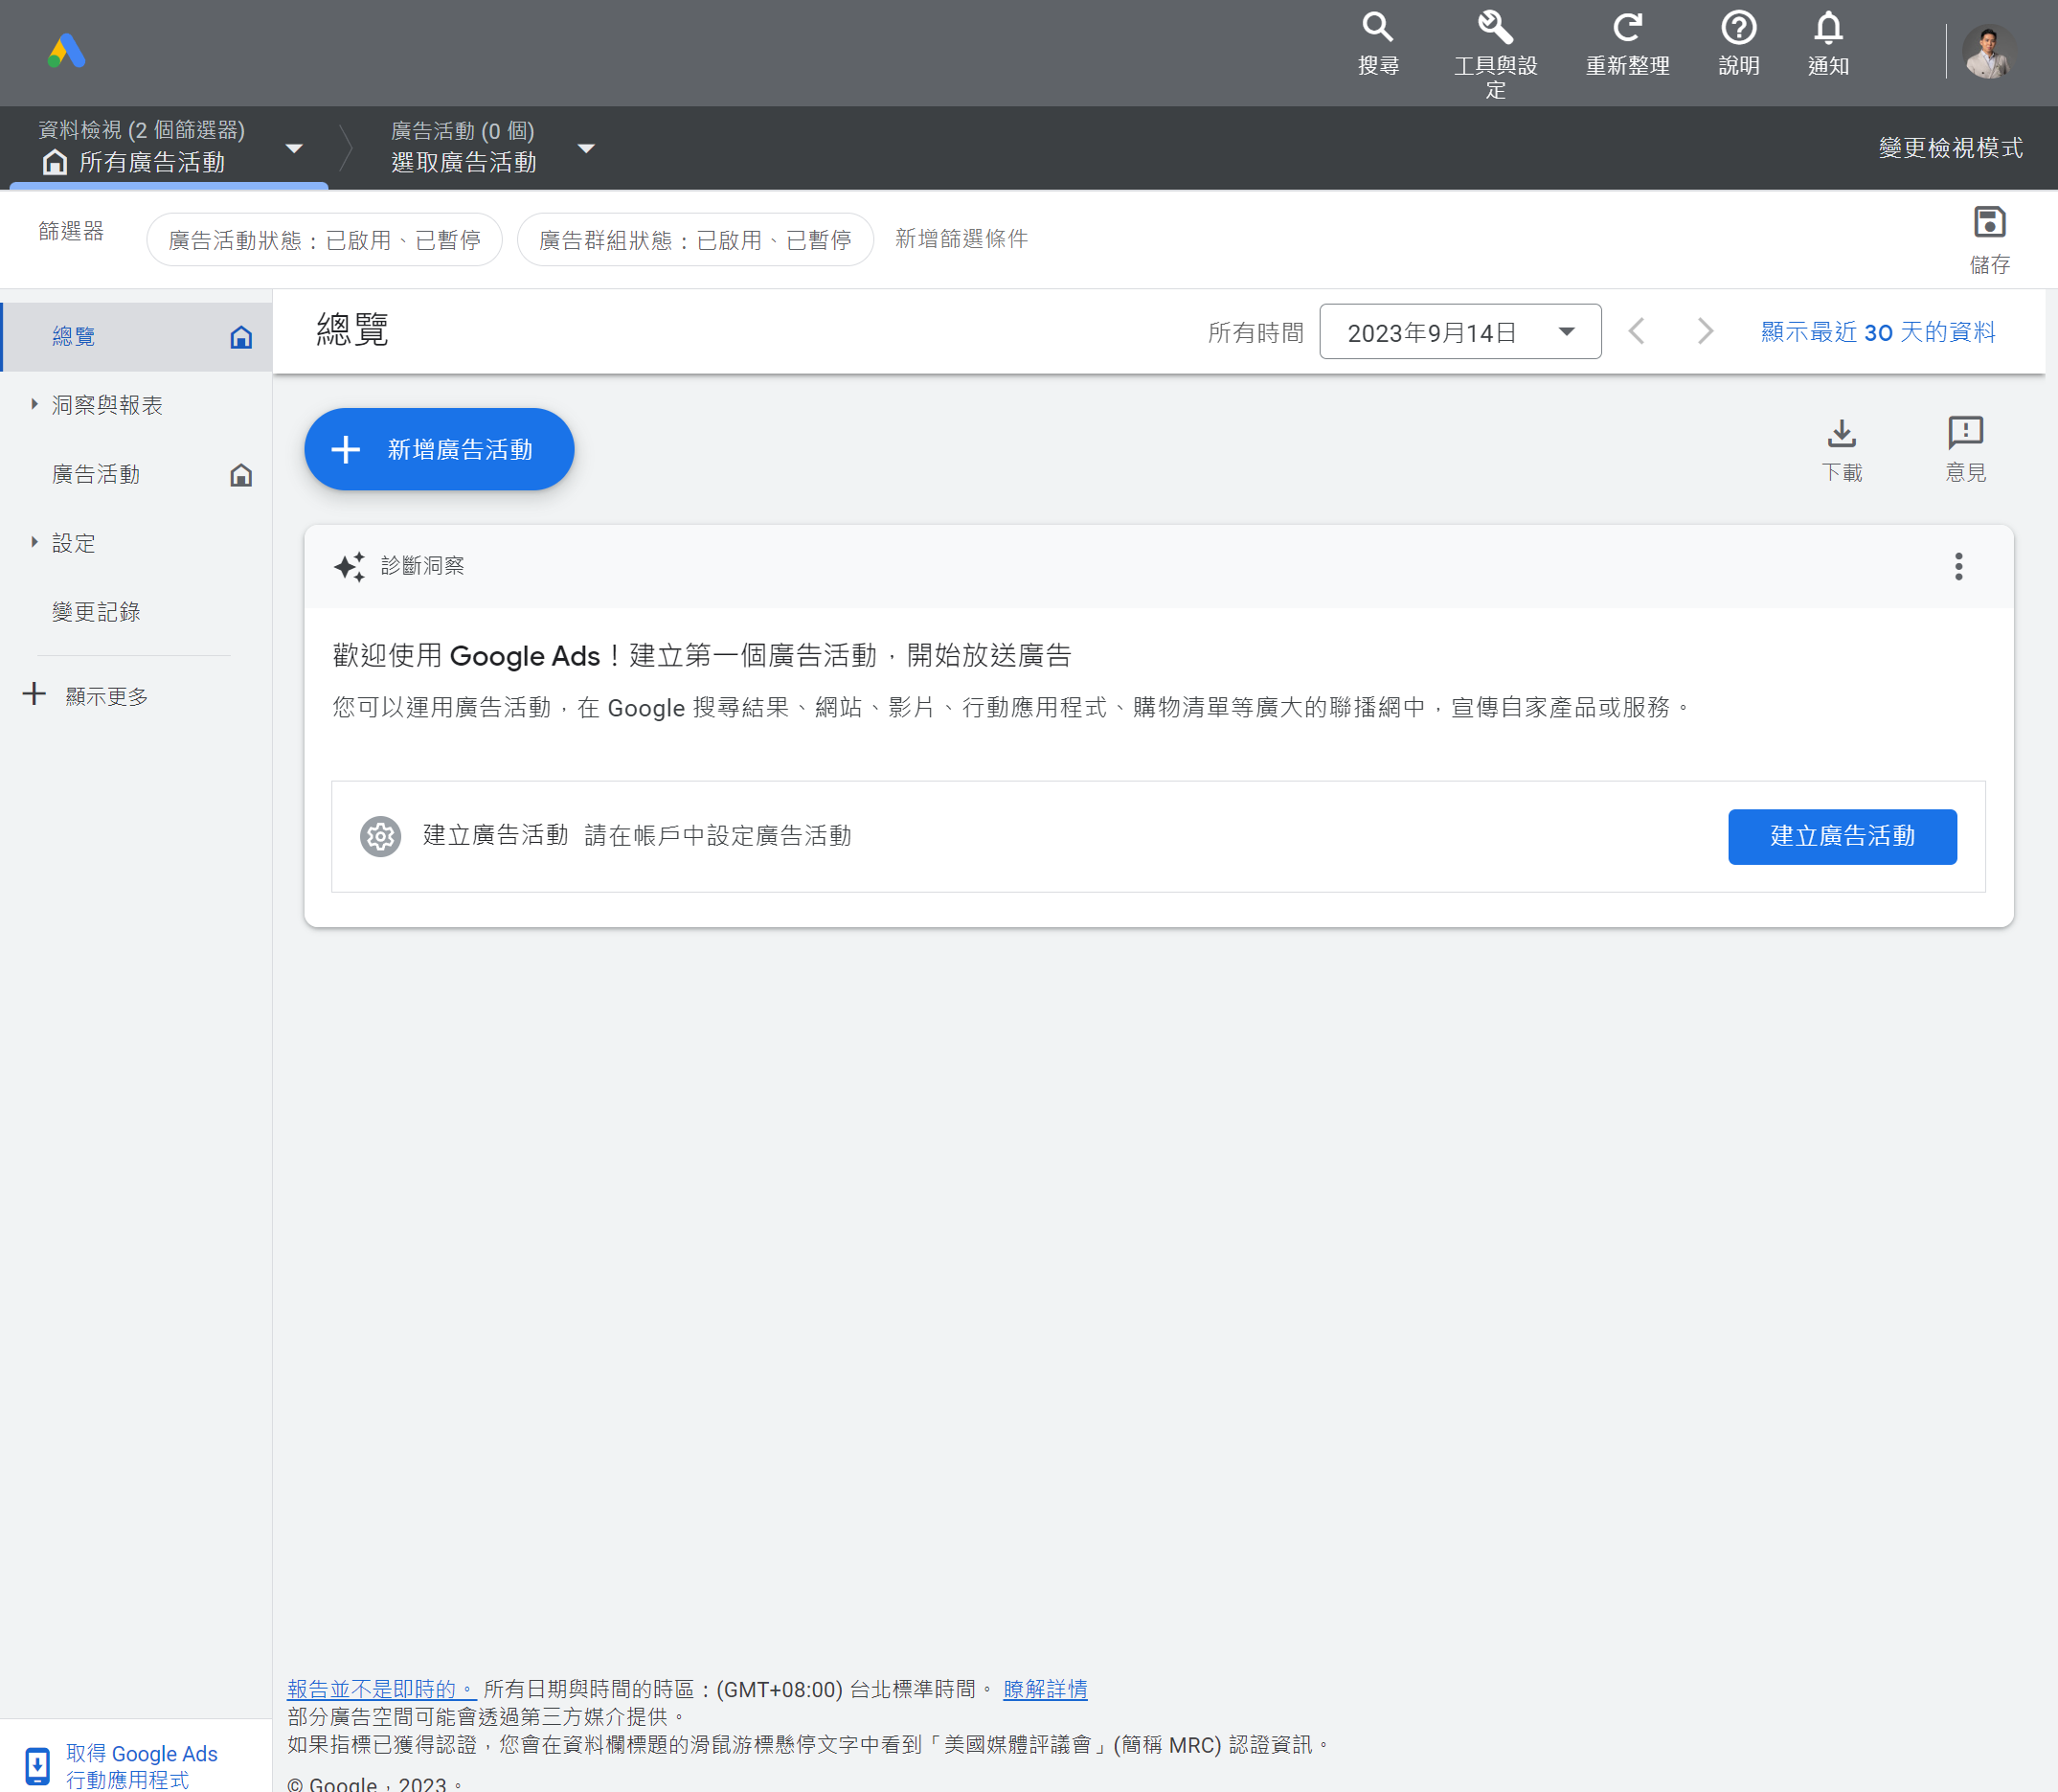Viewport: 2058px width, 1792px height.
Task: Click the refresh (重新整理) icon
Action: pyautogui.click(x=1627, y=28)
